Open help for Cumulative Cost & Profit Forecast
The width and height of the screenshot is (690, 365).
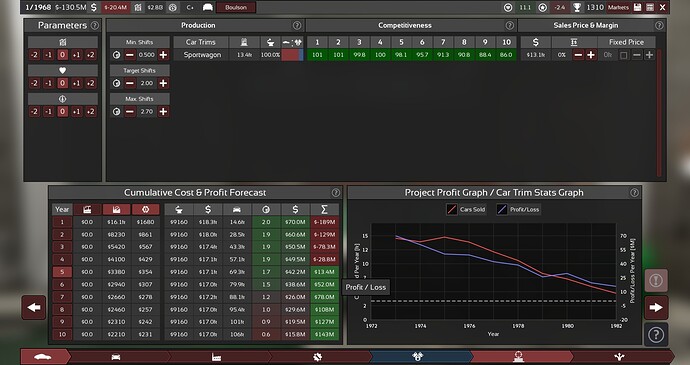(x=336, y=192)
